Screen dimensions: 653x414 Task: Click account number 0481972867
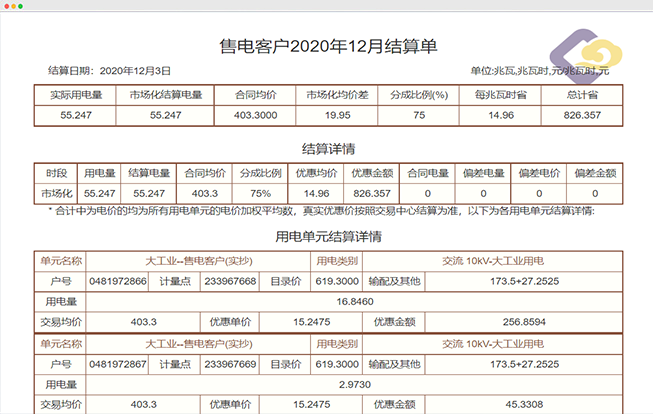(x=116, y=364)
